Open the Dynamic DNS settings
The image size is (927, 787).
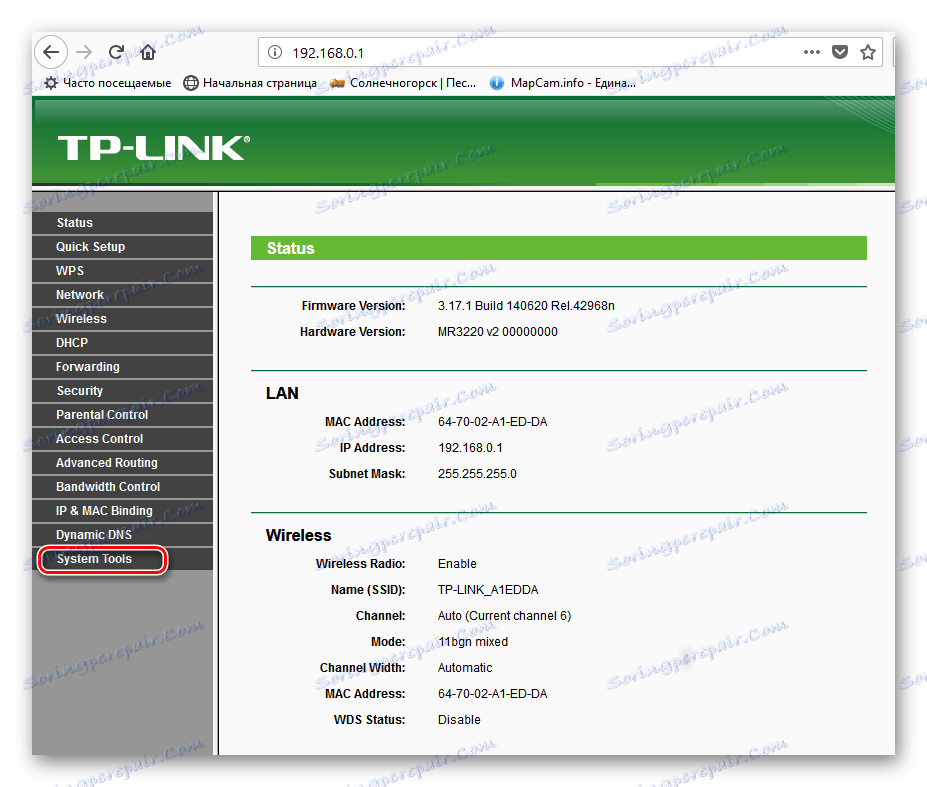pyautogui.click(x=92, y=534)
